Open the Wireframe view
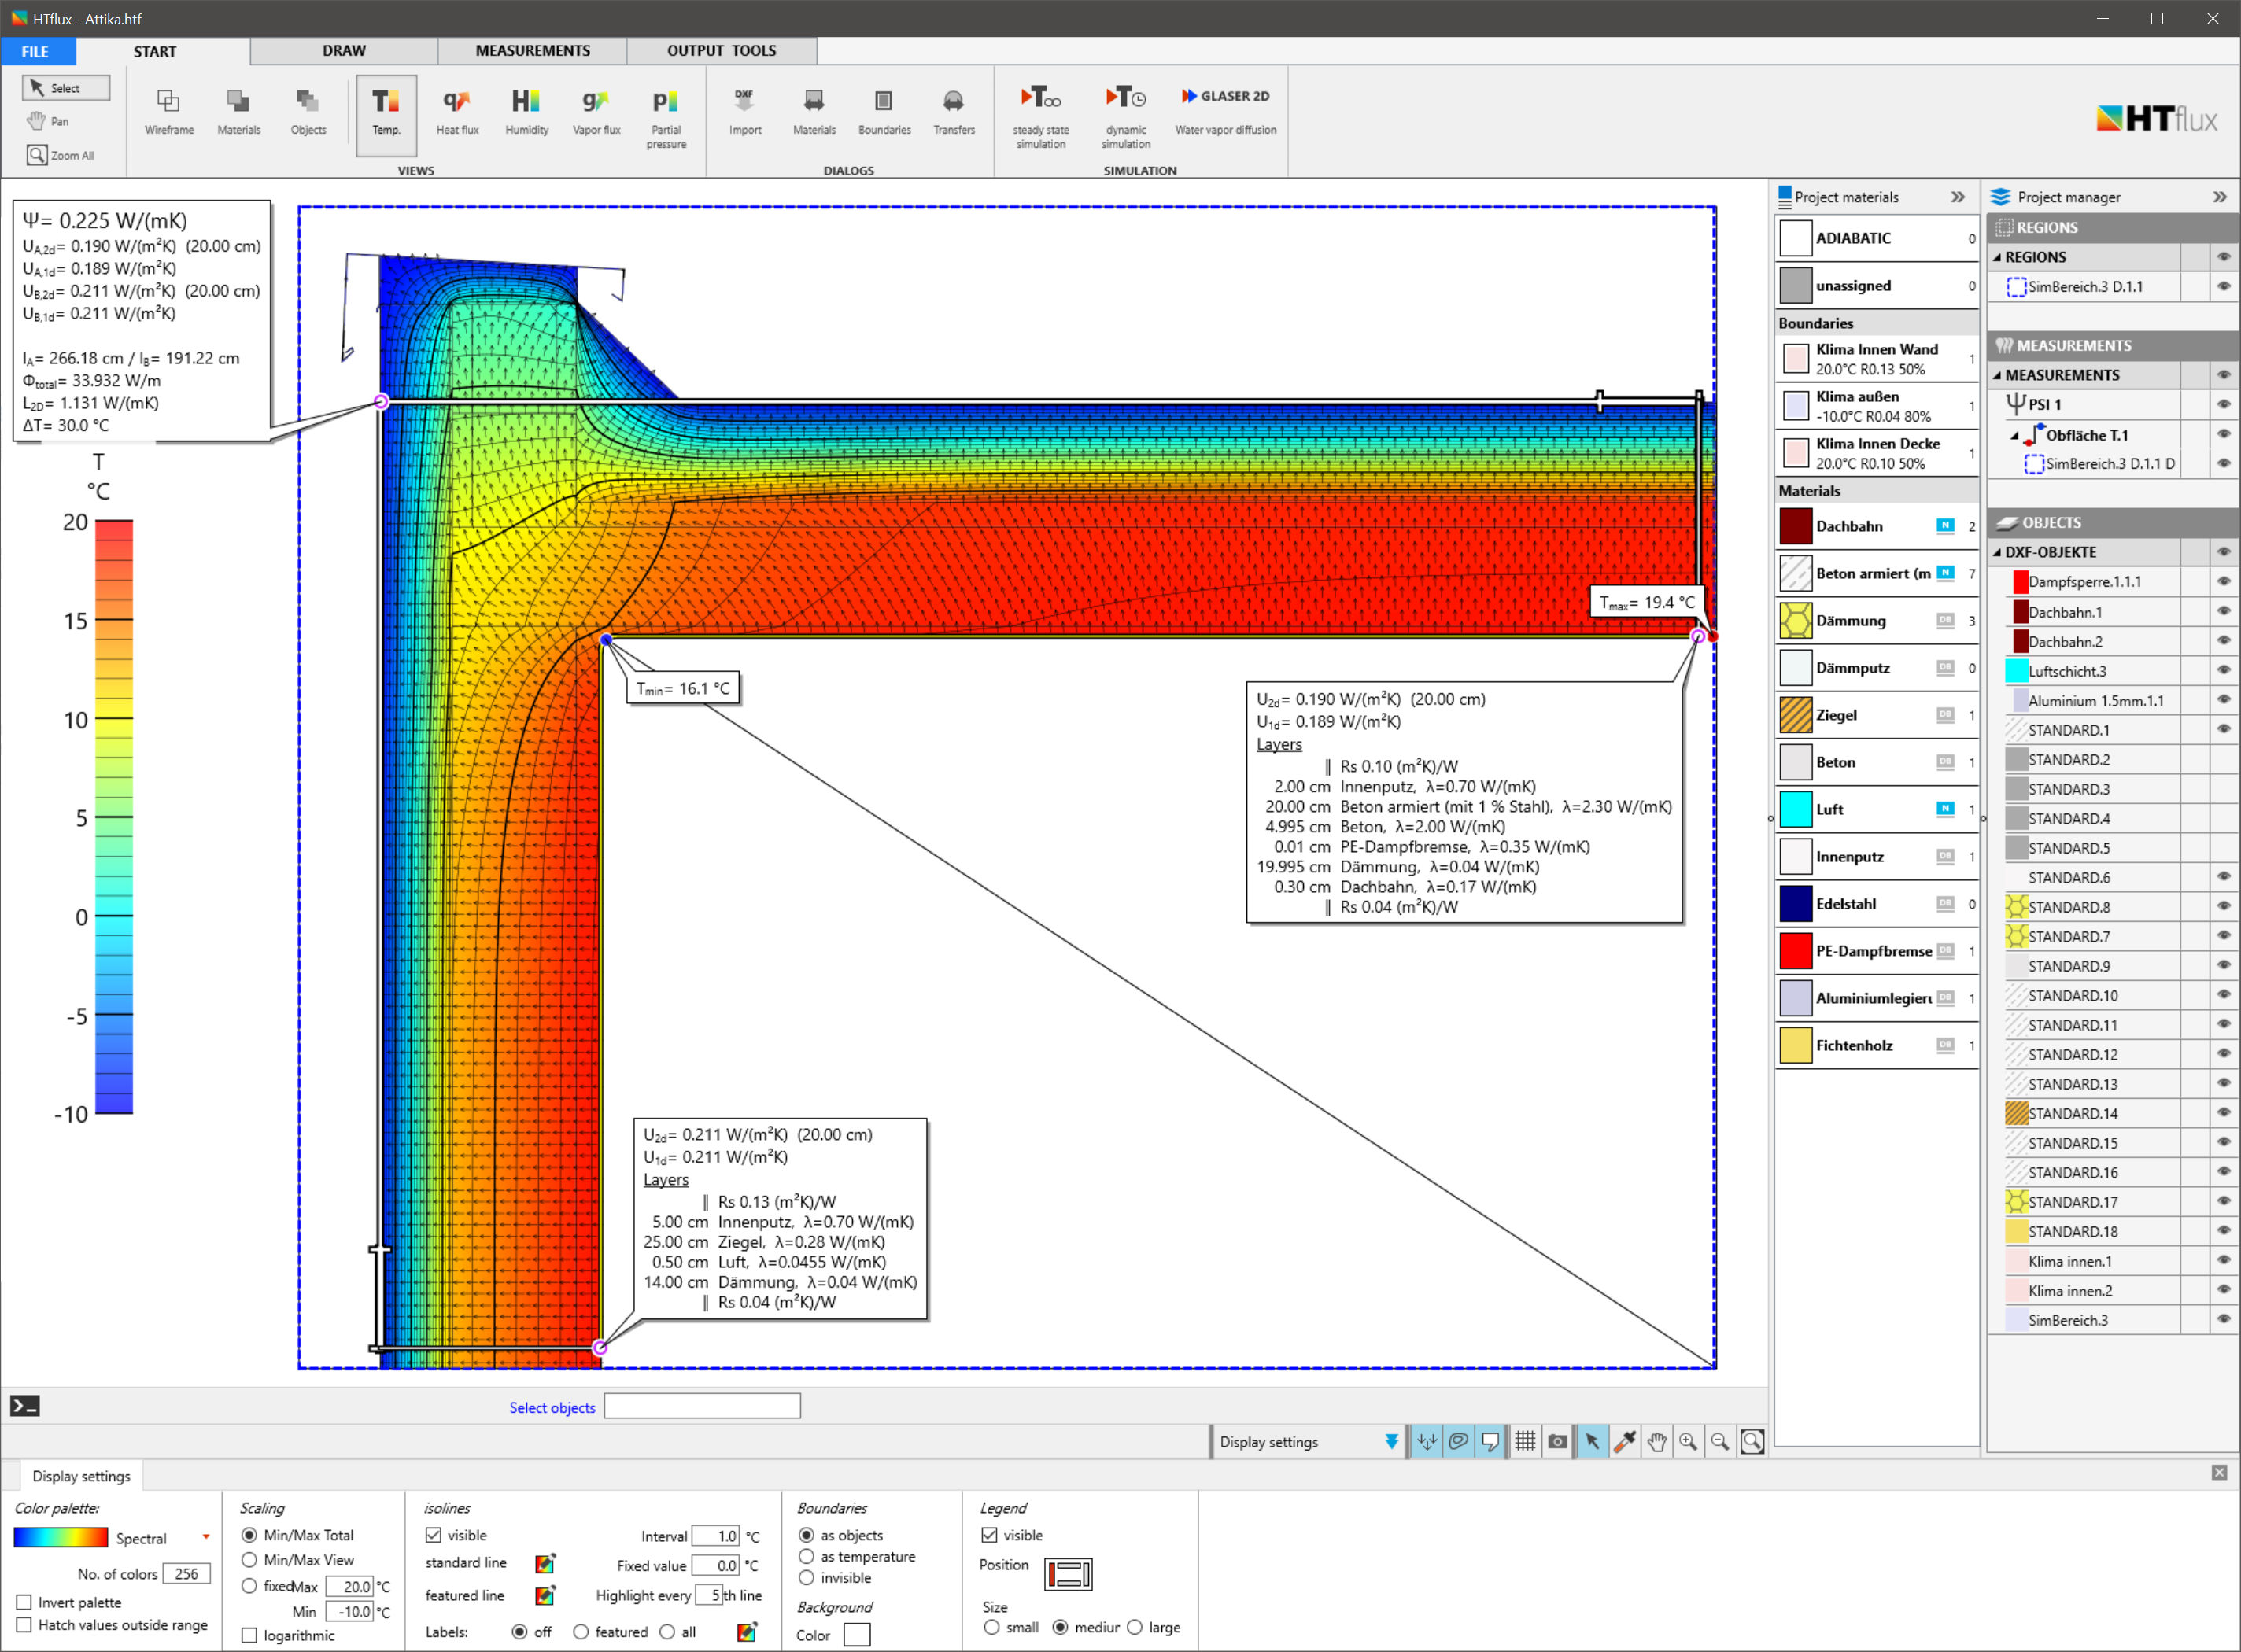This screenshot has height=1652, width=2241. [x=169, y=112]
